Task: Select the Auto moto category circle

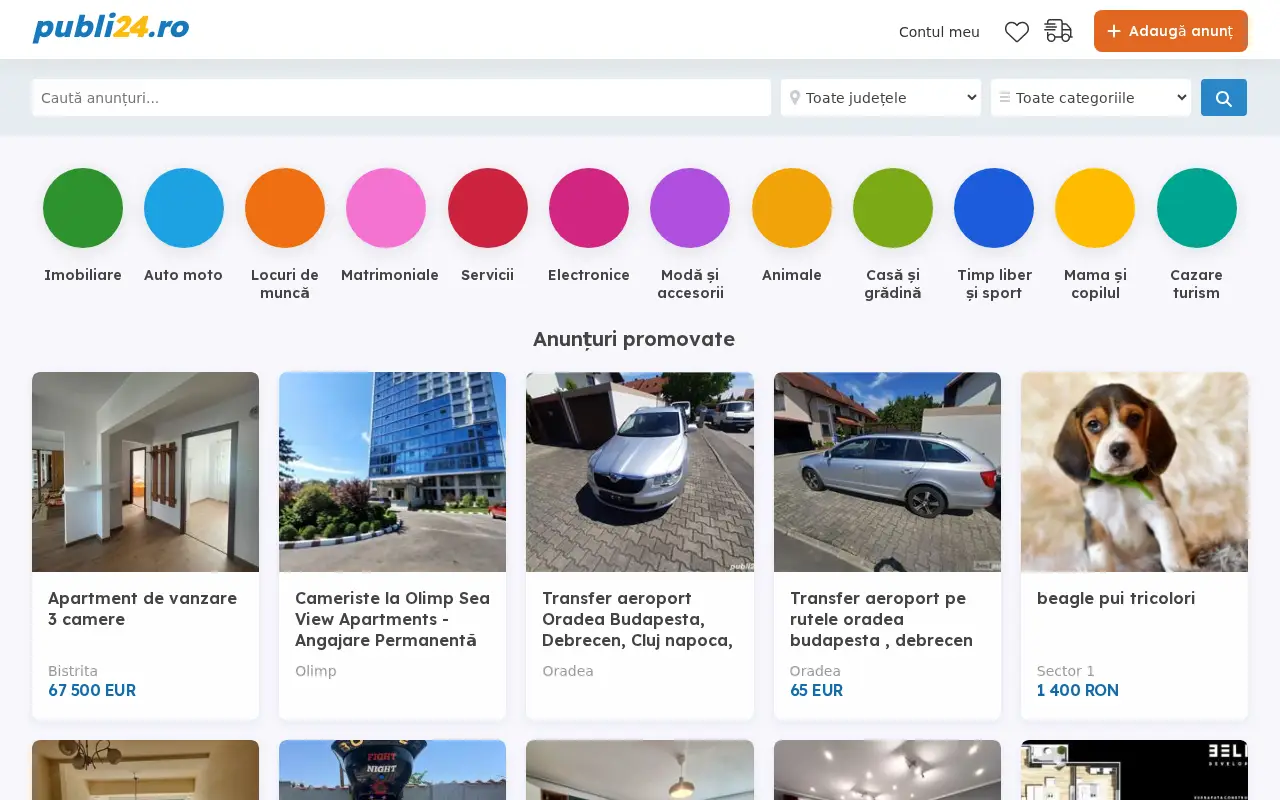Action: 184,208
